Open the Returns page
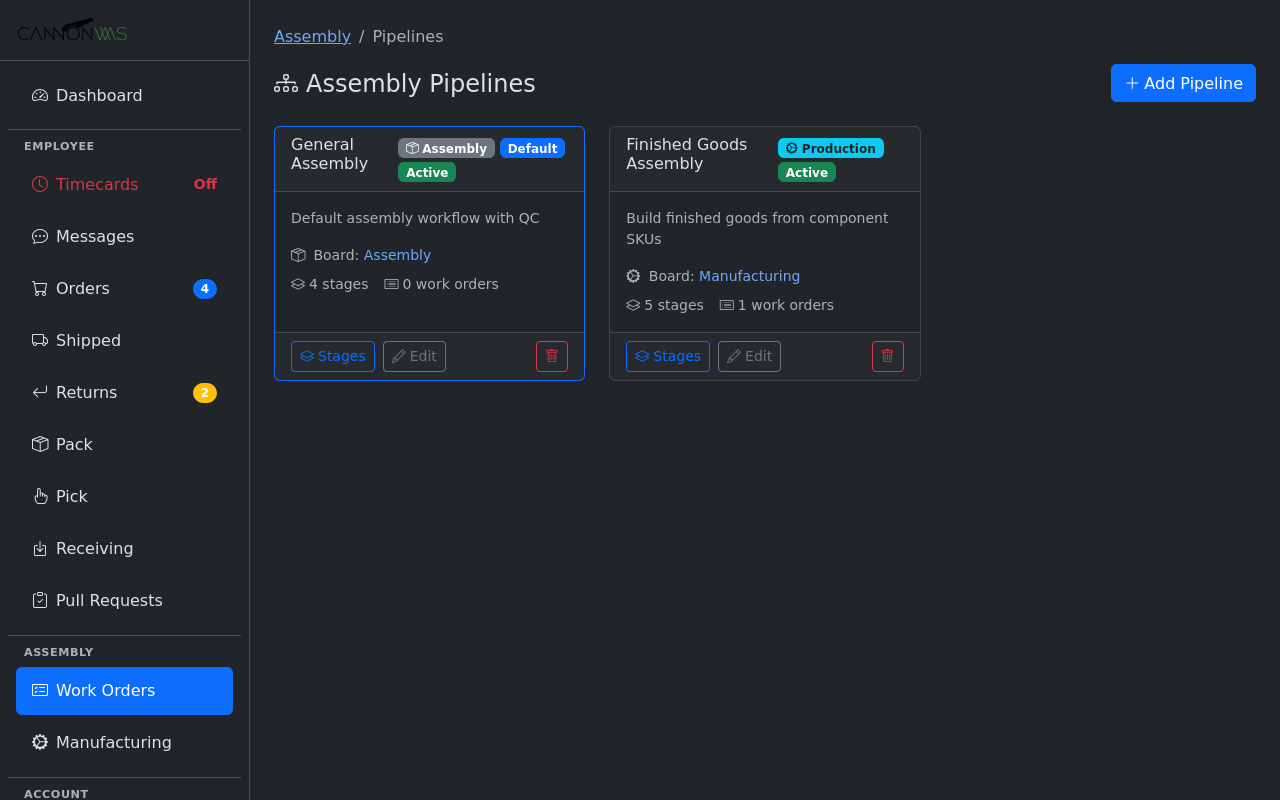The width and height of the screenshot is (1280, 800). pyautogui.click(x=86, y=392)
